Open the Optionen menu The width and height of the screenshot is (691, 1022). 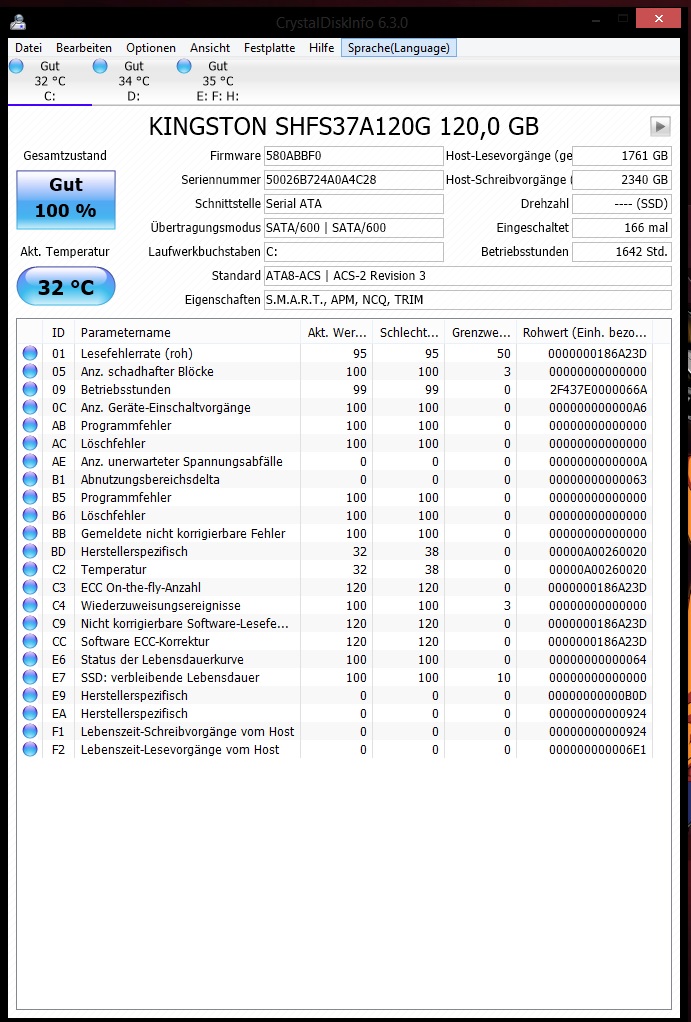pos(151,48)
